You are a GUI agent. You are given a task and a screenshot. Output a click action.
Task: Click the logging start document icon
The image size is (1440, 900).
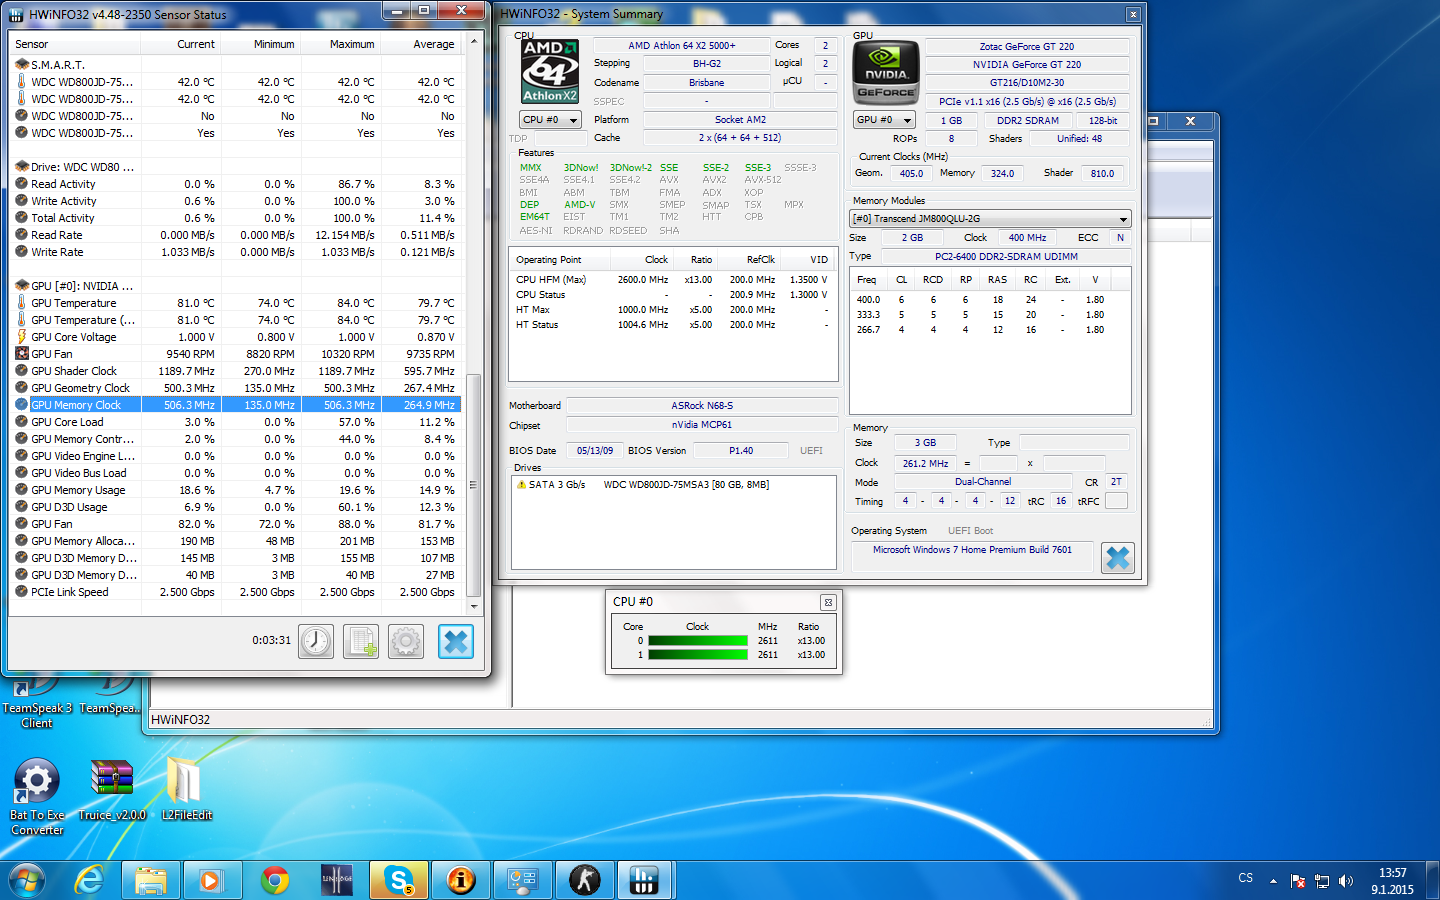[x=361, y=641]
